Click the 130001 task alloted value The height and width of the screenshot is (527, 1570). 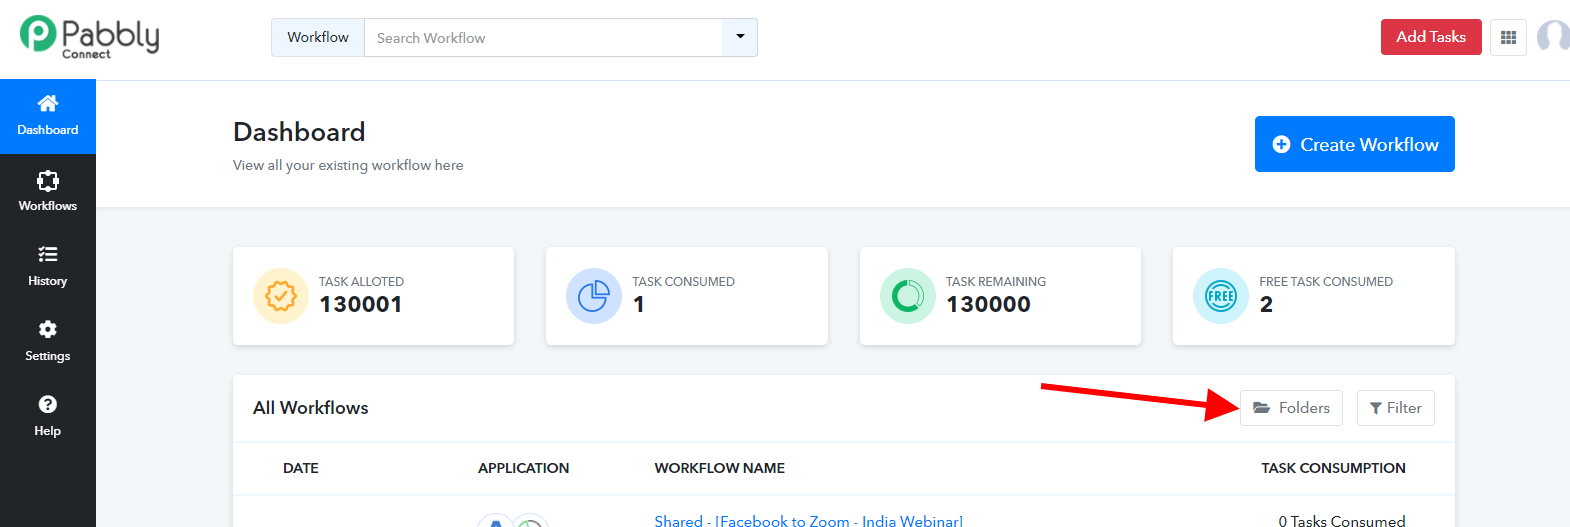click(x=361, y=304)
